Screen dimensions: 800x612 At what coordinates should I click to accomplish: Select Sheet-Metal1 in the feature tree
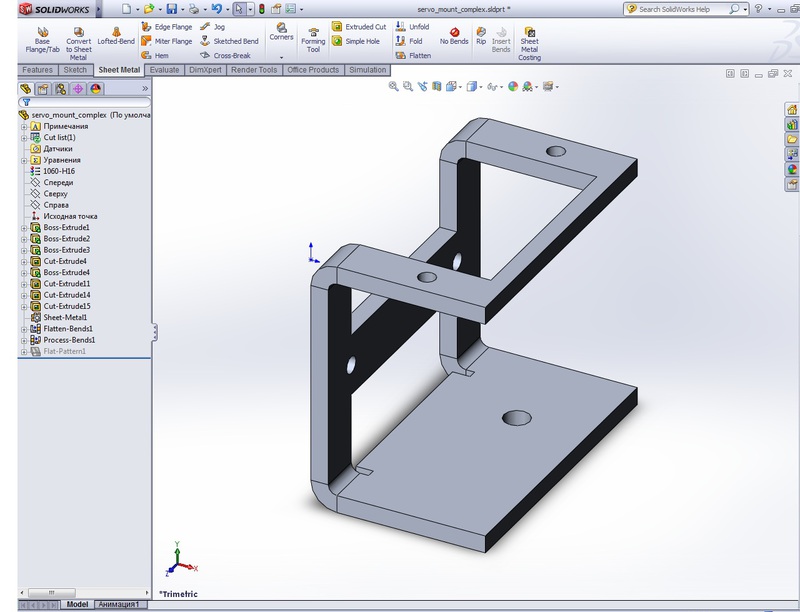click(65, 317)
